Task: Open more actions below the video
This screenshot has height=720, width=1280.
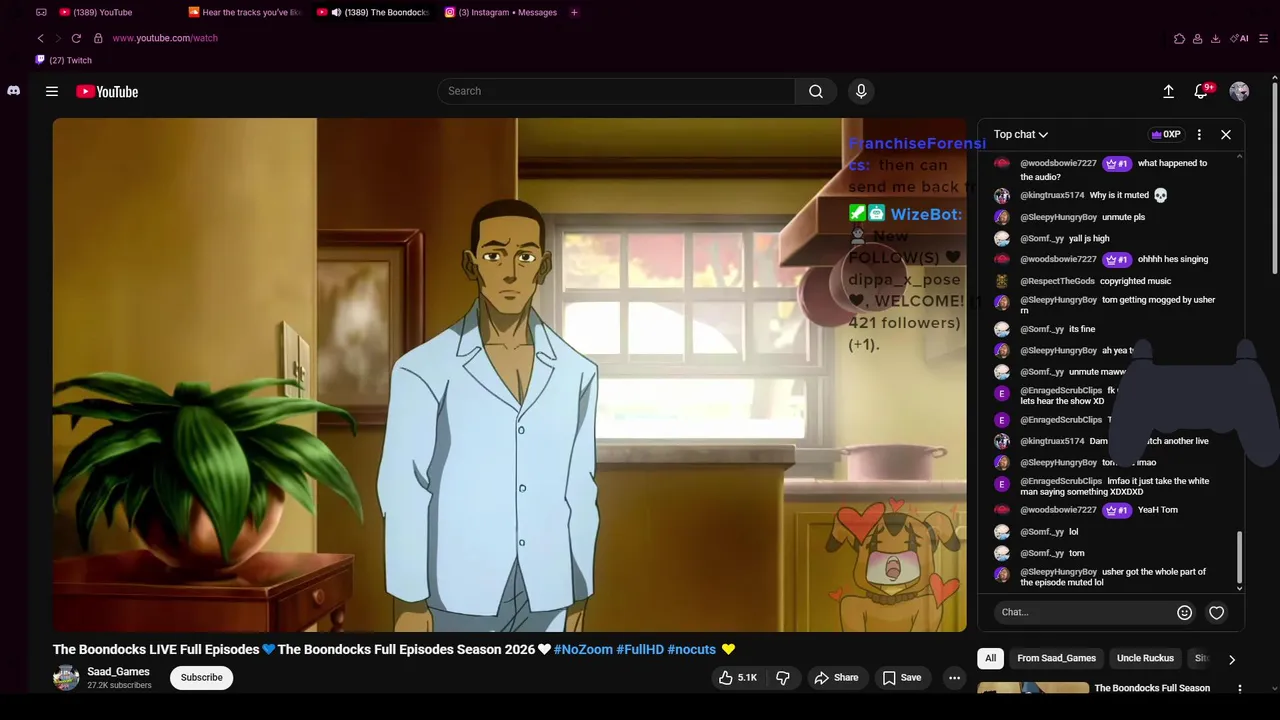Action: coord(954,678)
